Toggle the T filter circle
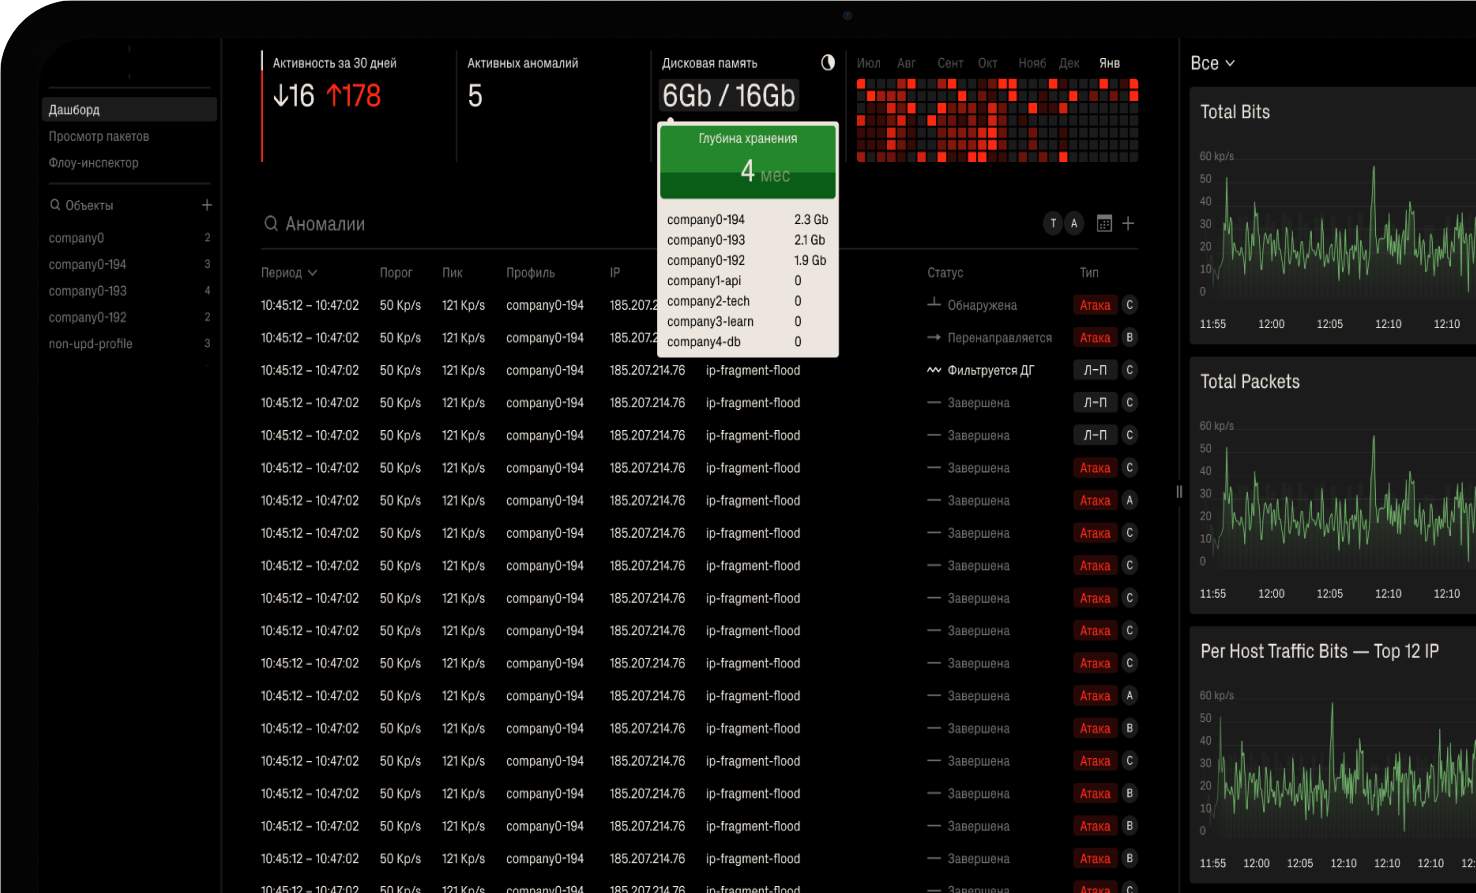The width and height of the screenshot is (1476, 893). [x=1053, y=224]
